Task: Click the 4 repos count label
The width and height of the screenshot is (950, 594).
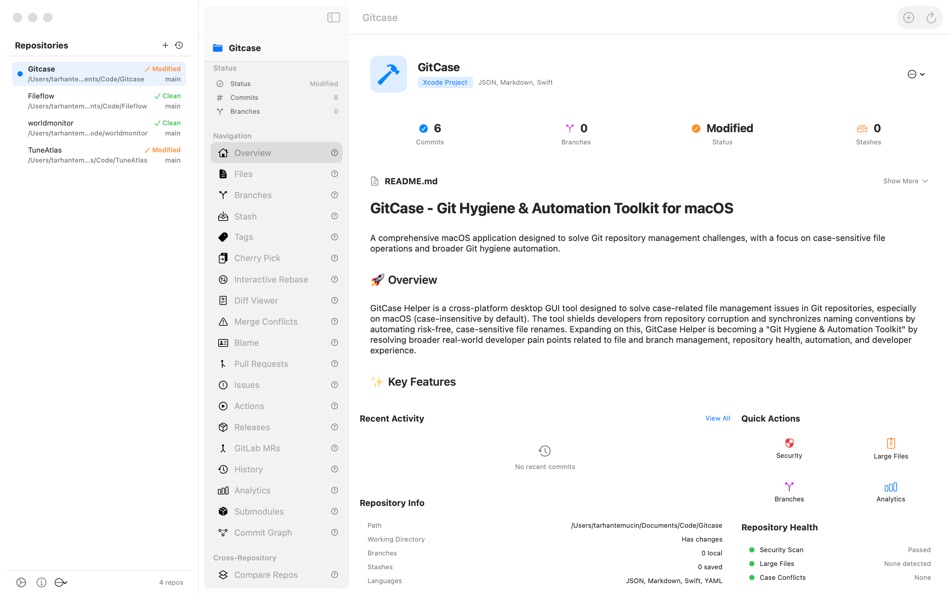Action: tap(171, 582)
